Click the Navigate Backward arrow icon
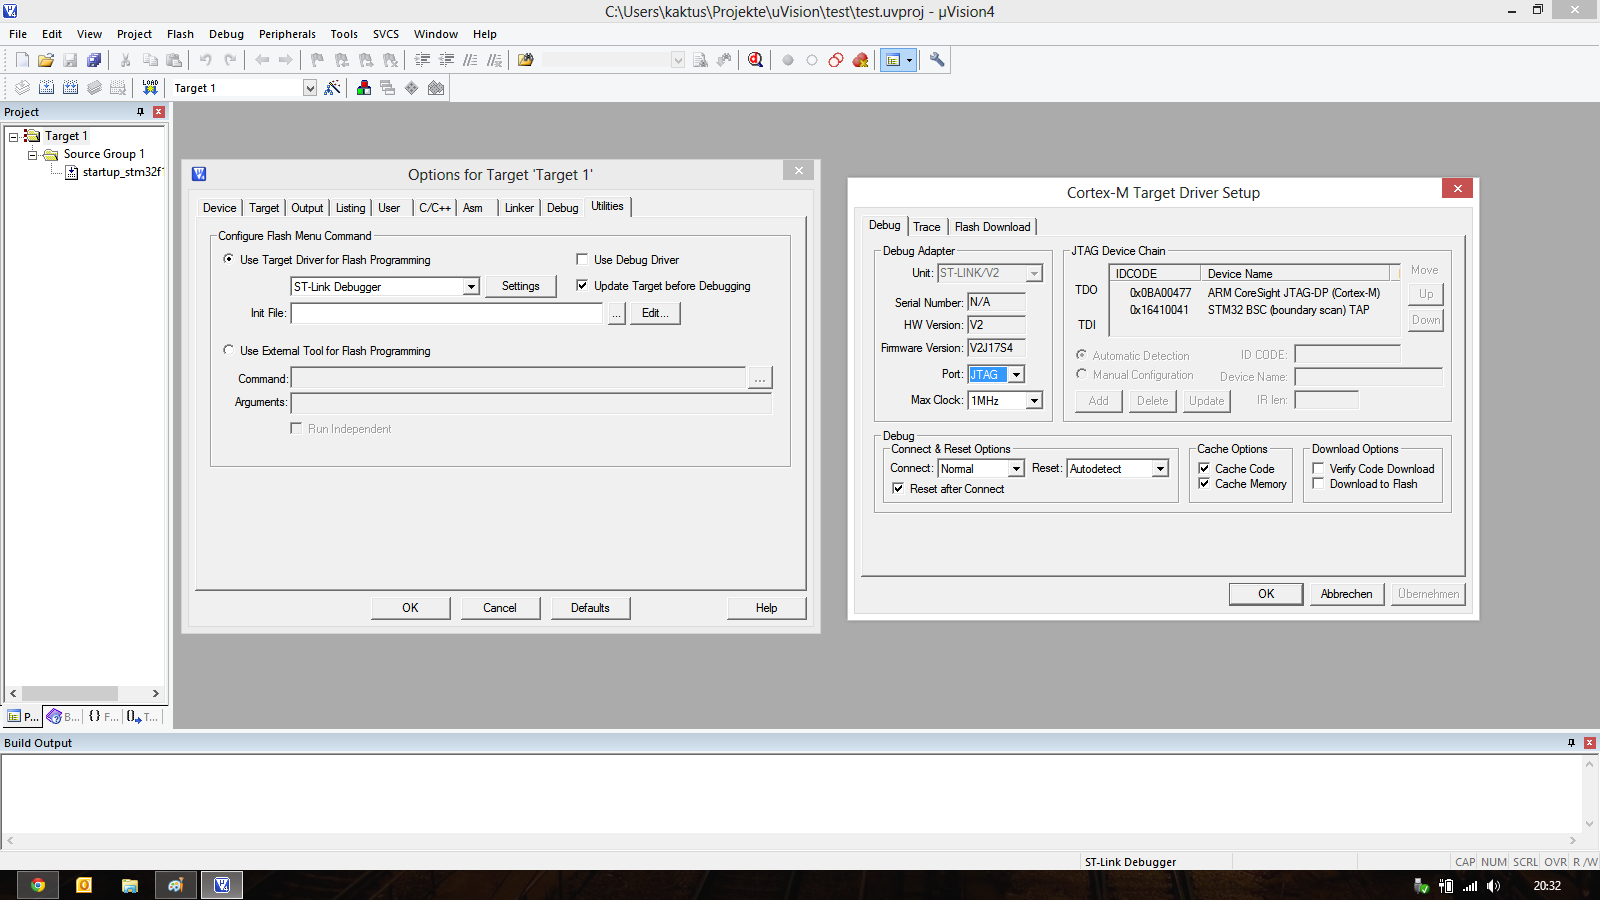 click(262, 60)
